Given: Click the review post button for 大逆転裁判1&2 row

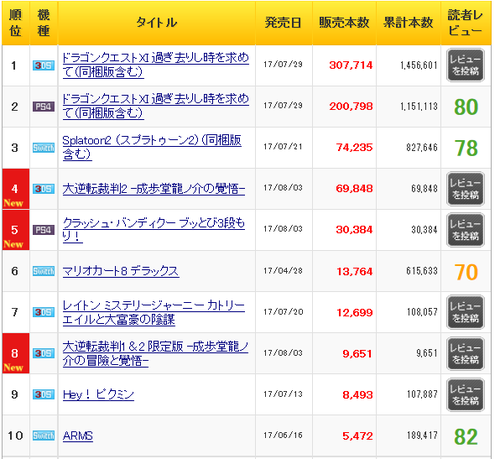Looking at the screenshot, I should coord(465,354).
